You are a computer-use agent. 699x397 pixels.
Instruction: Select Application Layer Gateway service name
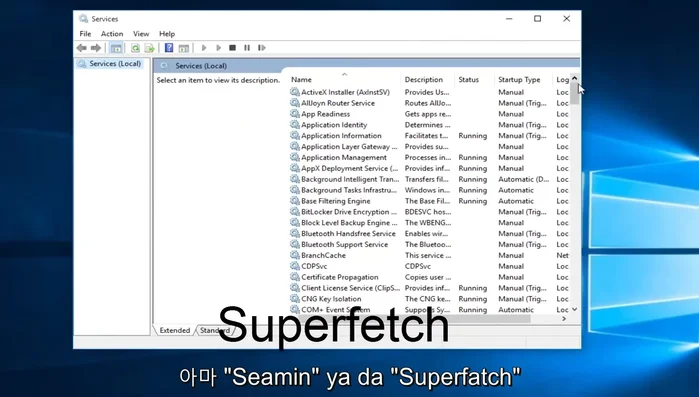coord(349,147)
